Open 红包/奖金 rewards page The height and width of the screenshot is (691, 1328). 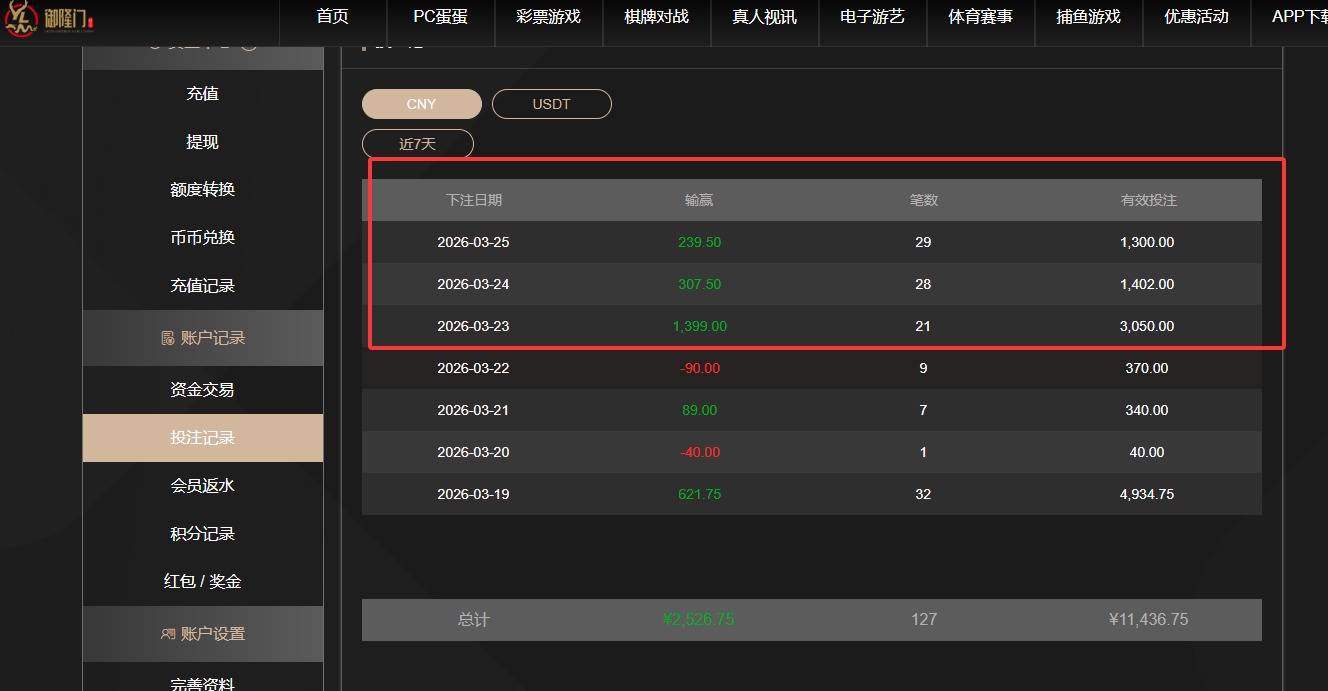point(202,581)
